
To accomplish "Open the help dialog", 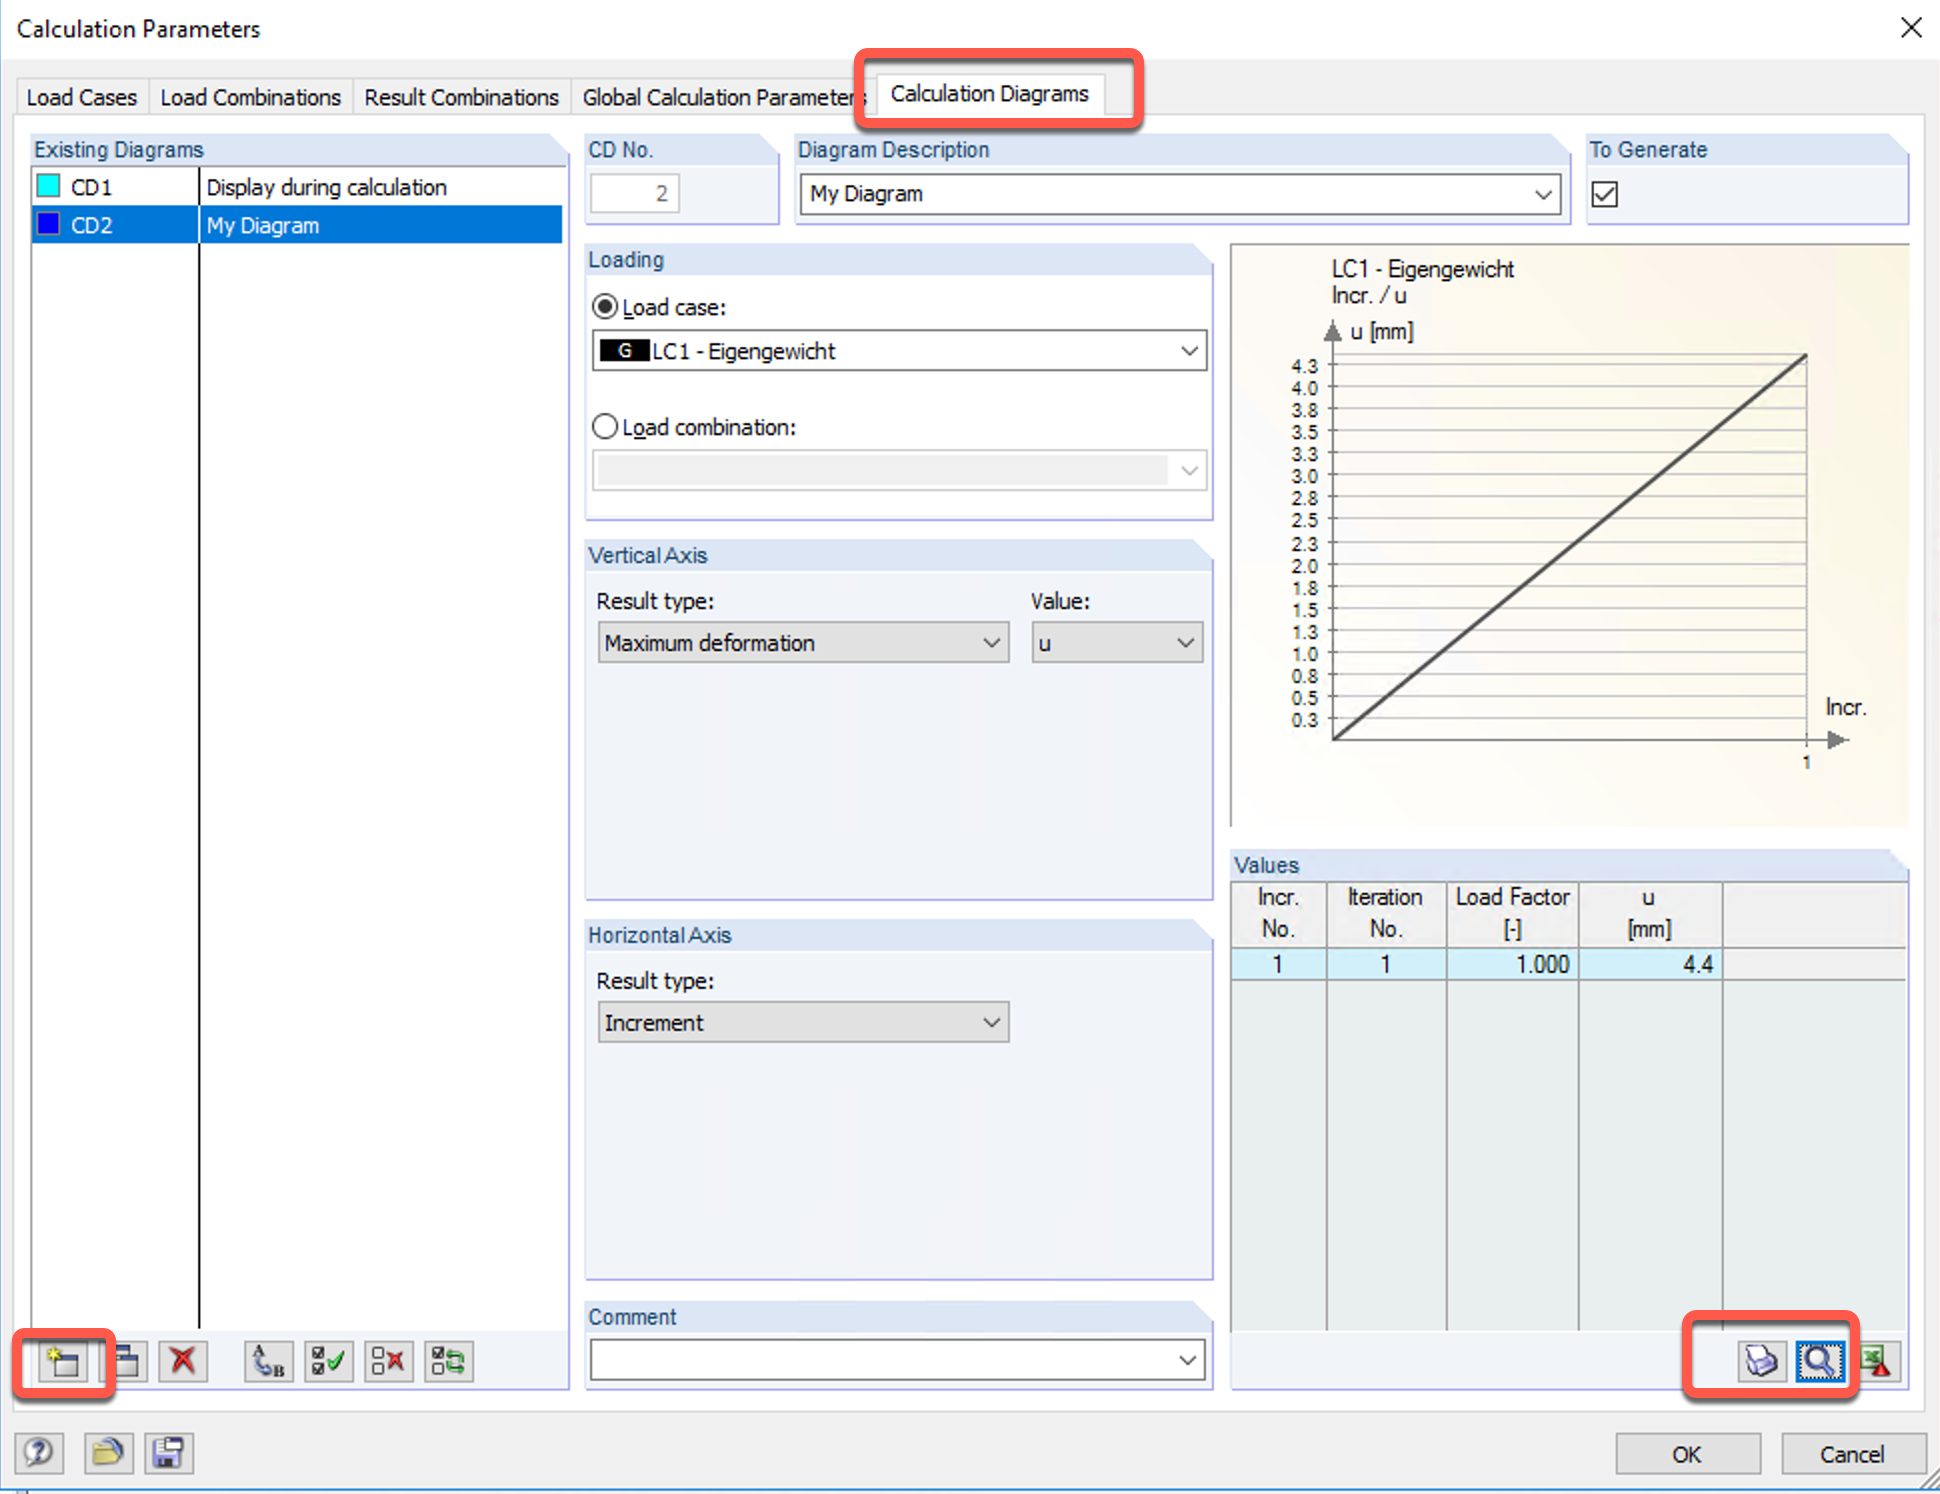I will pyautogui.click(x=40, y=1452).
